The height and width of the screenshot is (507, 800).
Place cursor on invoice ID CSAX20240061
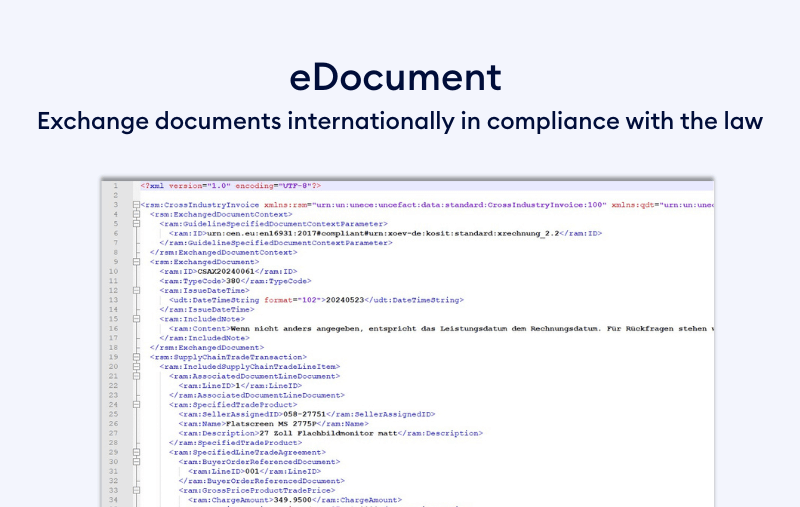click(226, 271)
